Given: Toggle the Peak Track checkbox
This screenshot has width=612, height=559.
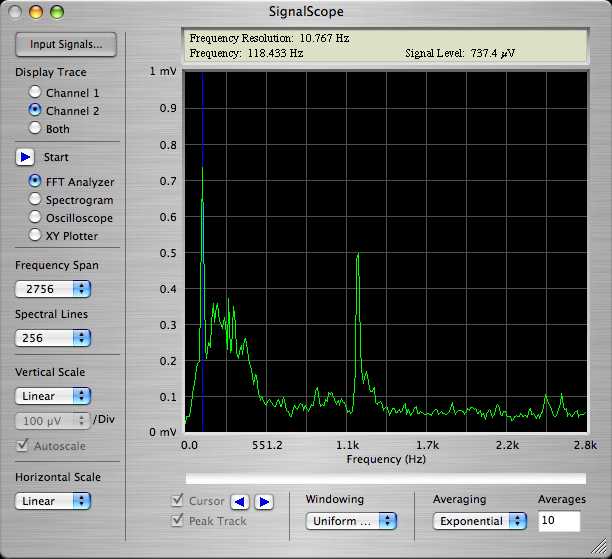Looking at the screenshot, I should [x=179, y=520].
